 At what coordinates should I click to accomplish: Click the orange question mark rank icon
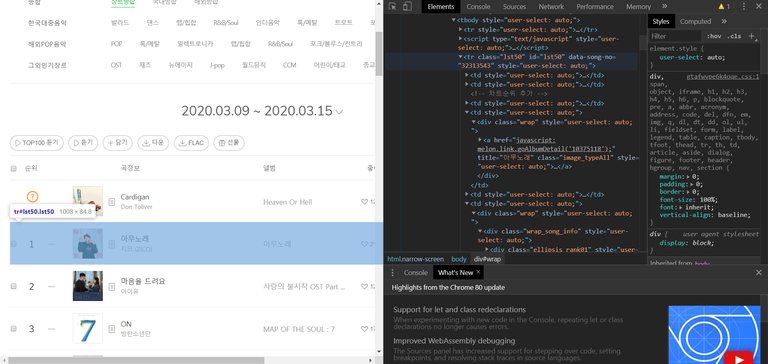32,197
